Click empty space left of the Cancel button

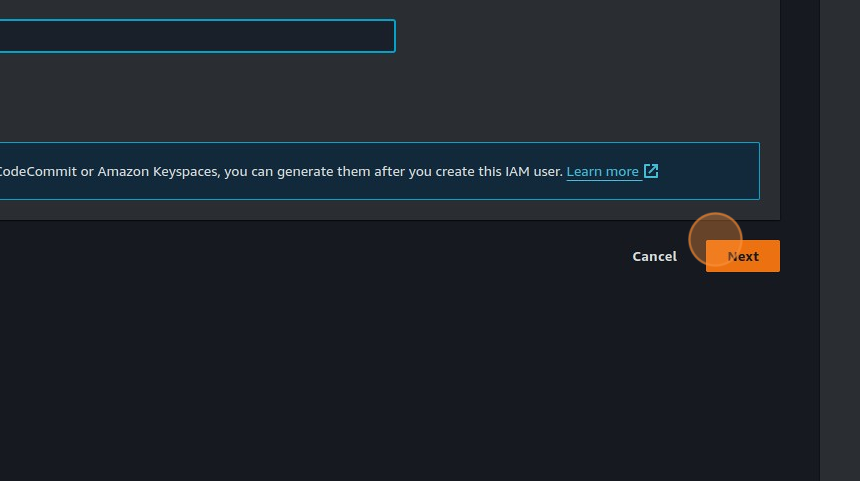400,256
